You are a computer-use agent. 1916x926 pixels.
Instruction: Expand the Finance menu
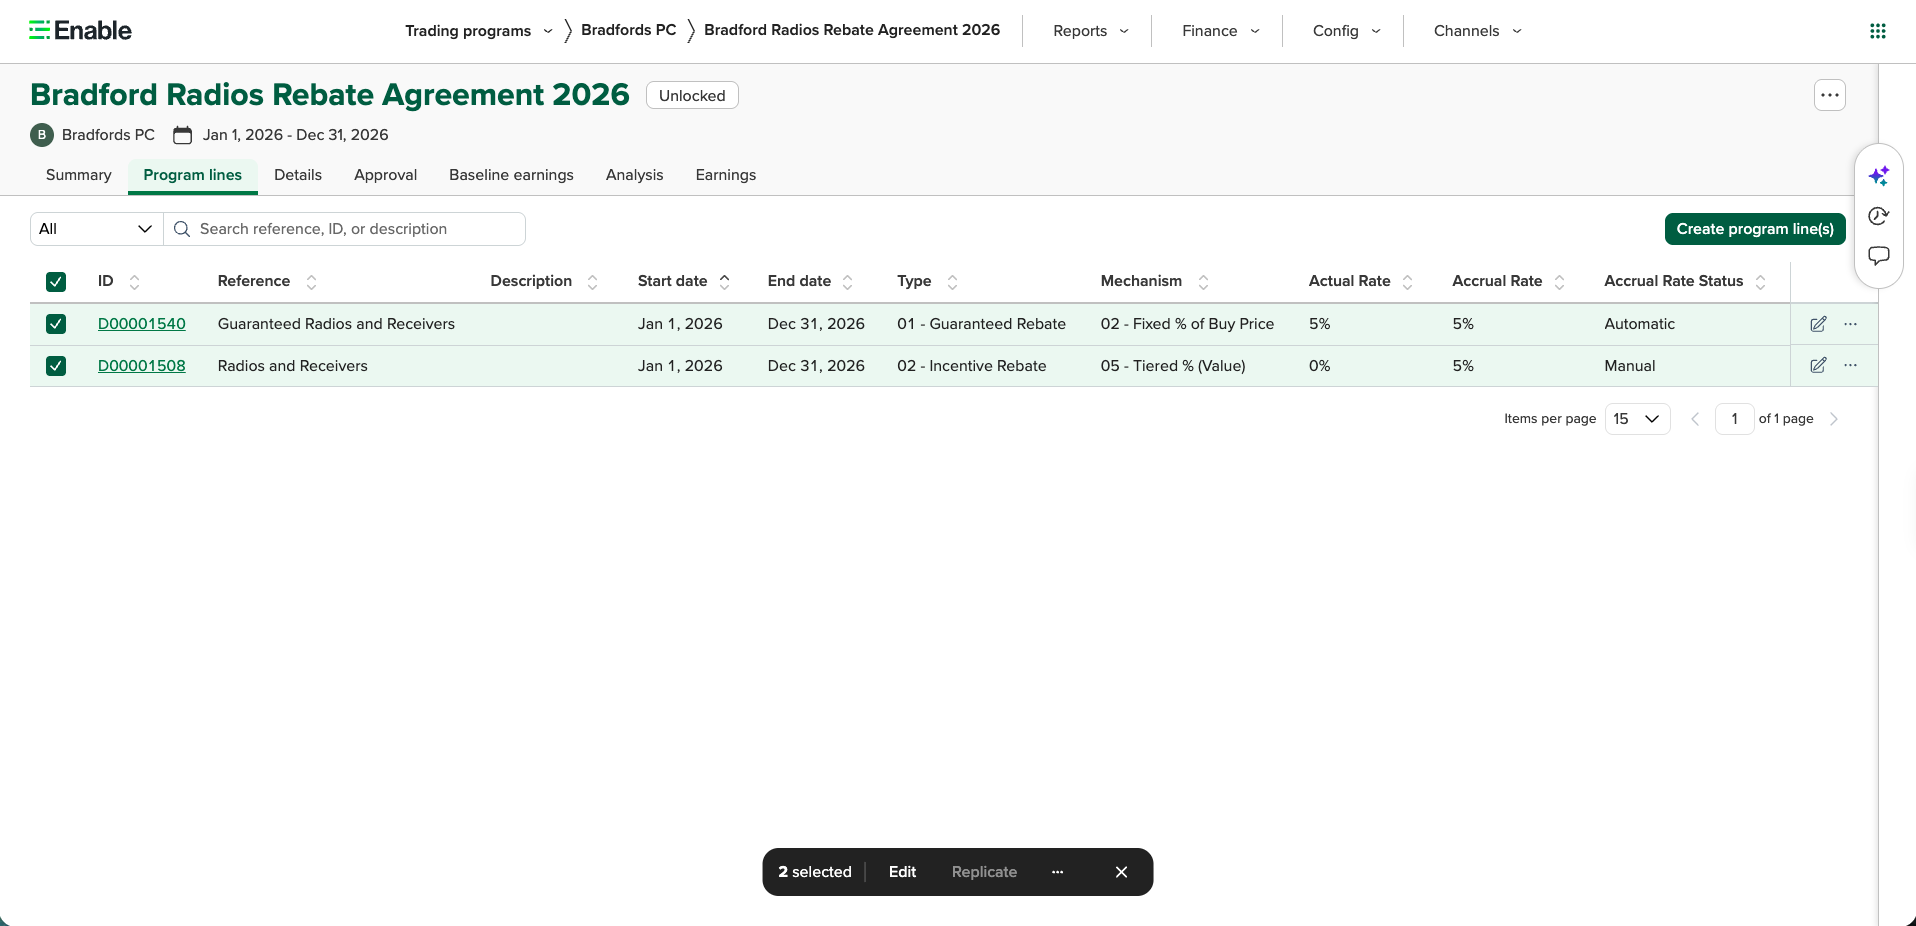coord(1221,31)
